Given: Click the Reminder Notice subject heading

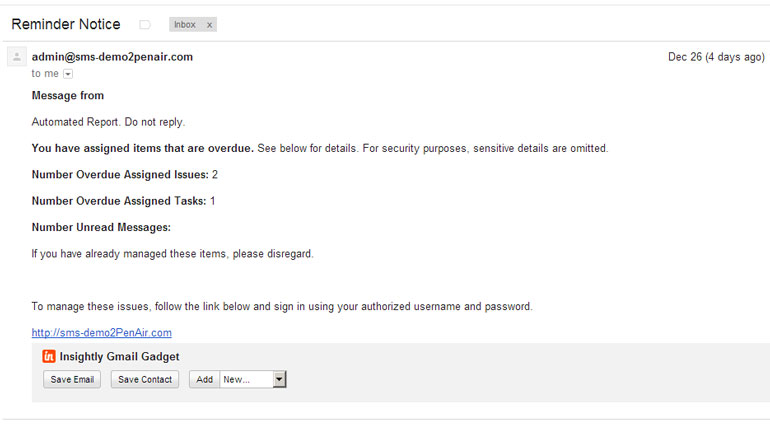Looking at the screenshot, I should tap(66, 24).
